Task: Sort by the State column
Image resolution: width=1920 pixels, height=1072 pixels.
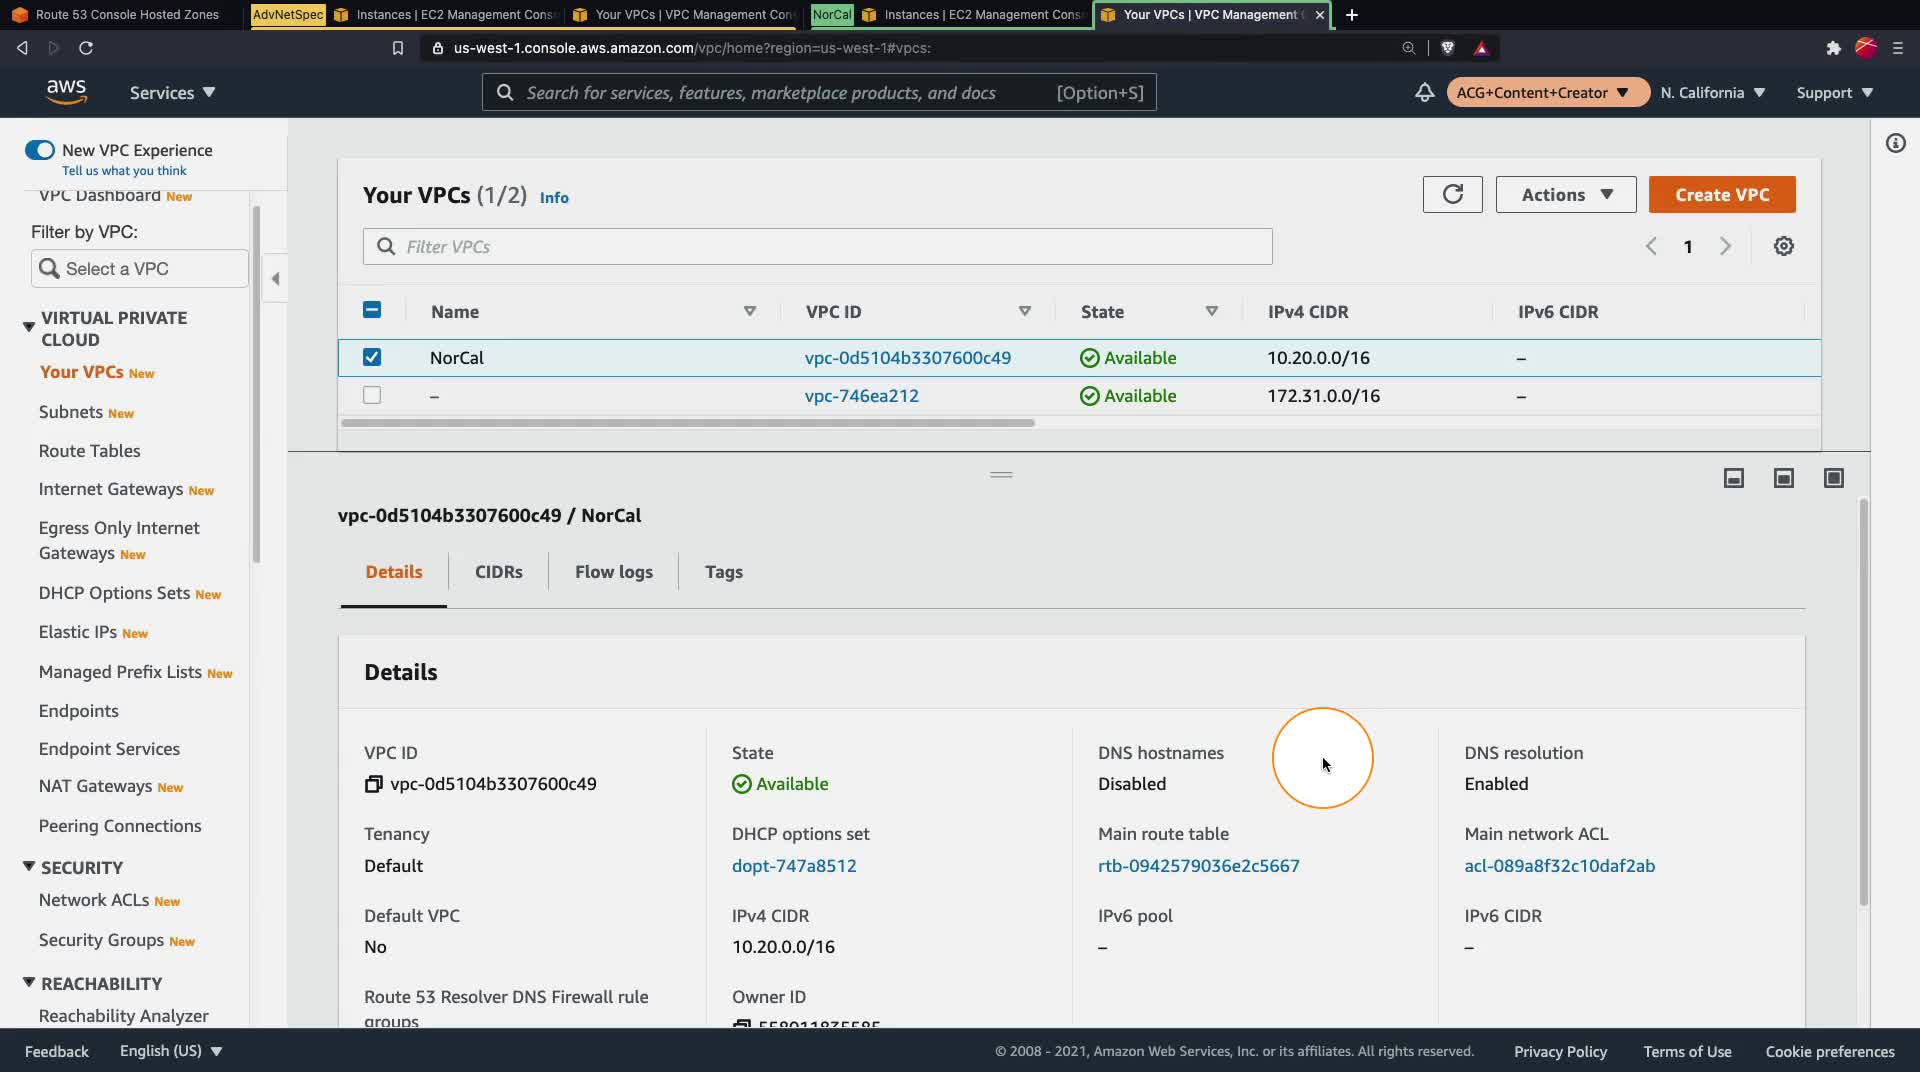Action: tap(1212, 312)
